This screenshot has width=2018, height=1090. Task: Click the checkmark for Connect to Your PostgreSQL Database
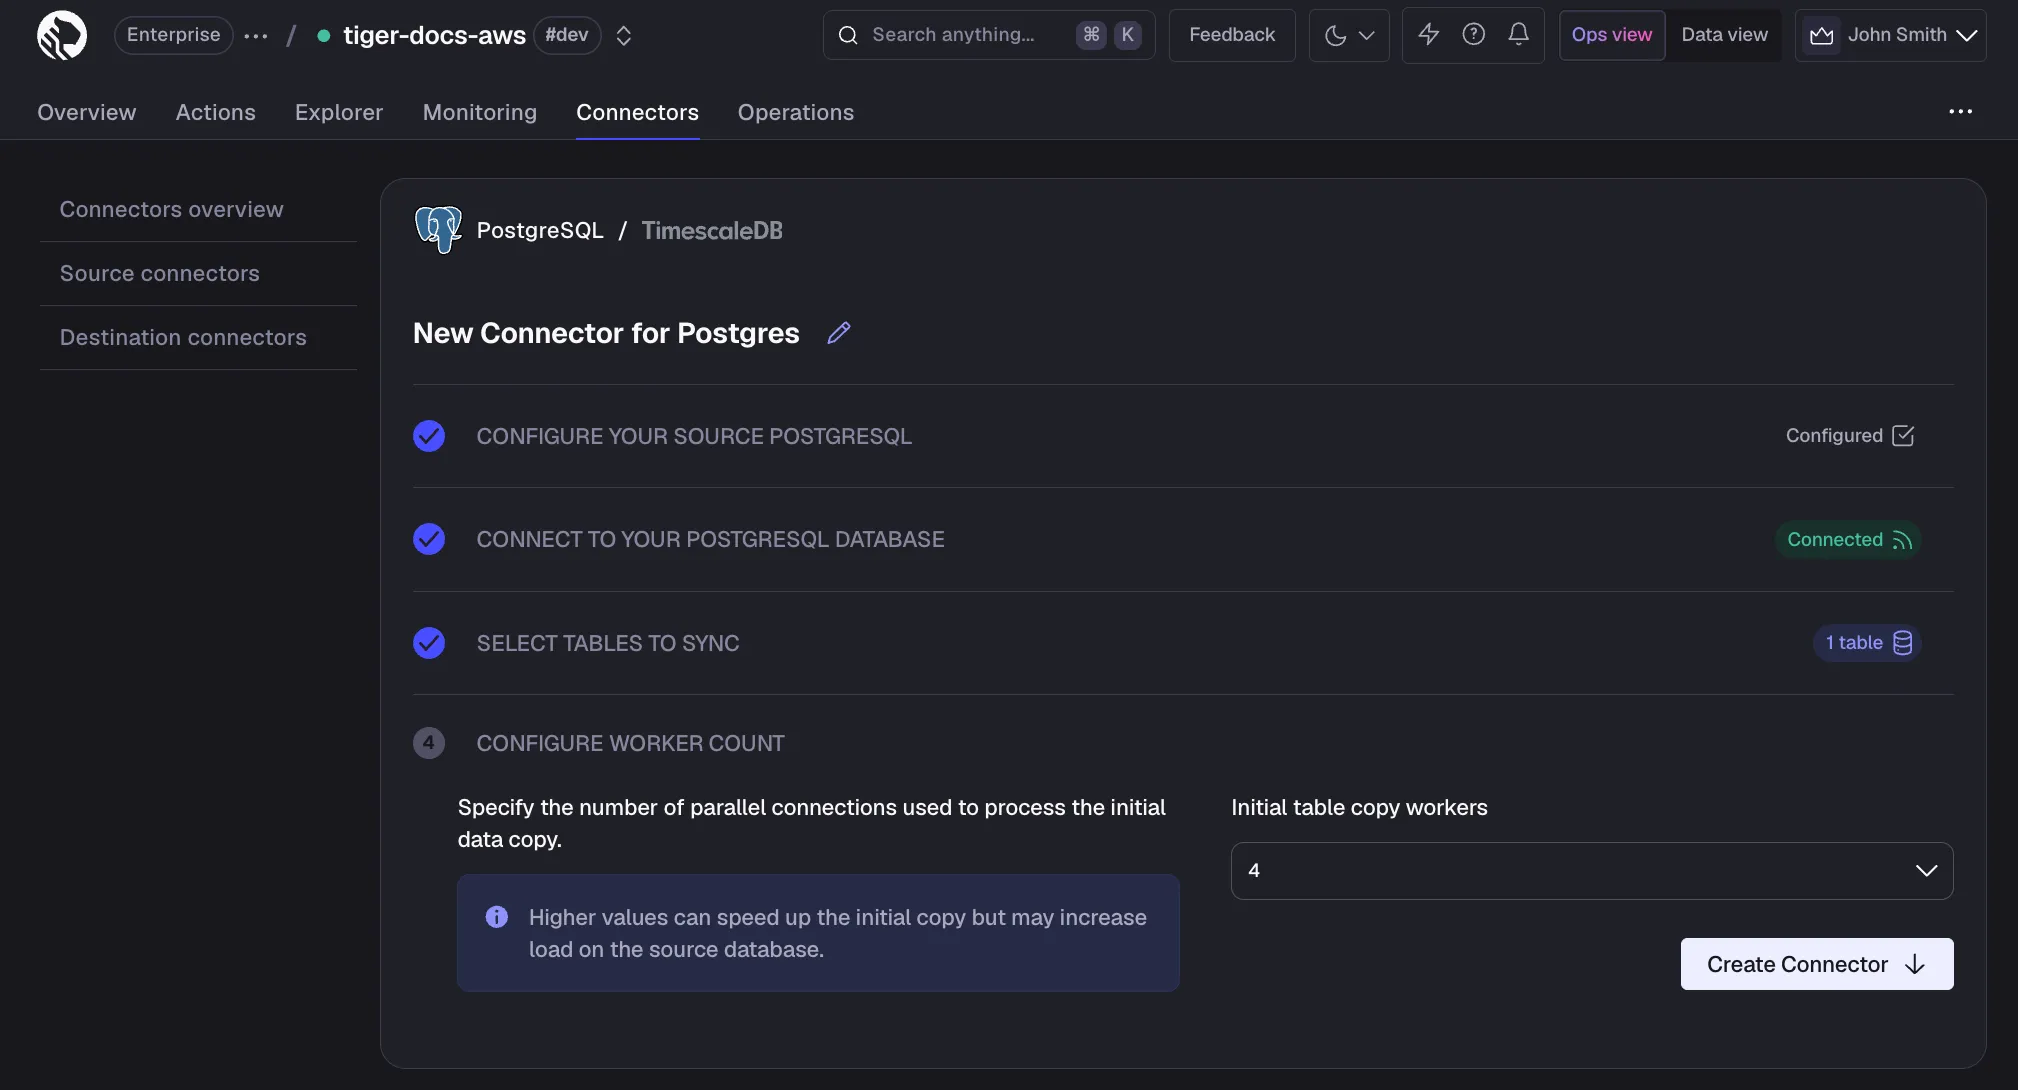[x=429, y=539]
